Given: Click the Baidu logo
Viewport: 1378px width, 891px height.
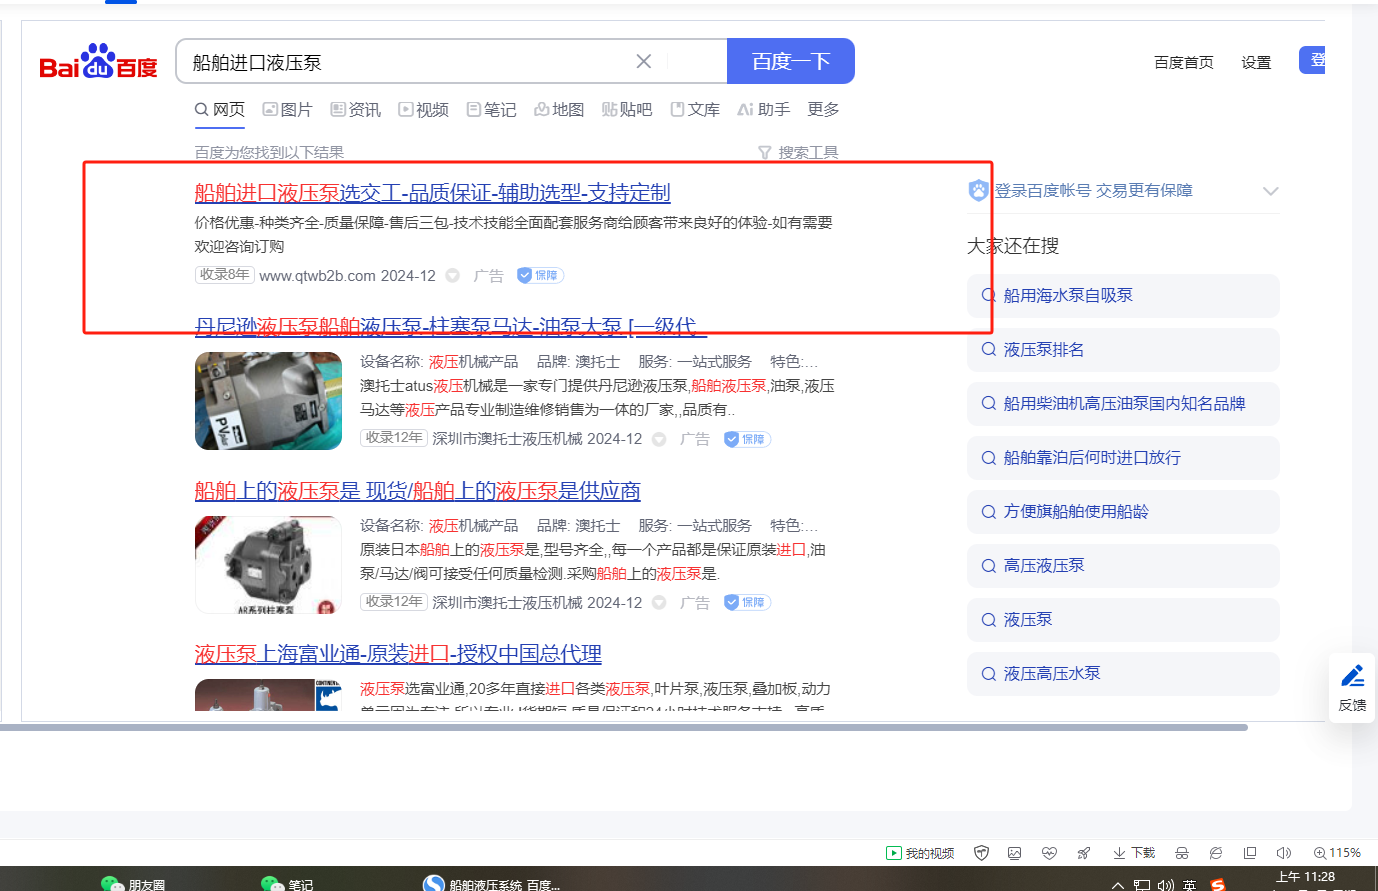Looking at the screenshot, I should [98, 62].
